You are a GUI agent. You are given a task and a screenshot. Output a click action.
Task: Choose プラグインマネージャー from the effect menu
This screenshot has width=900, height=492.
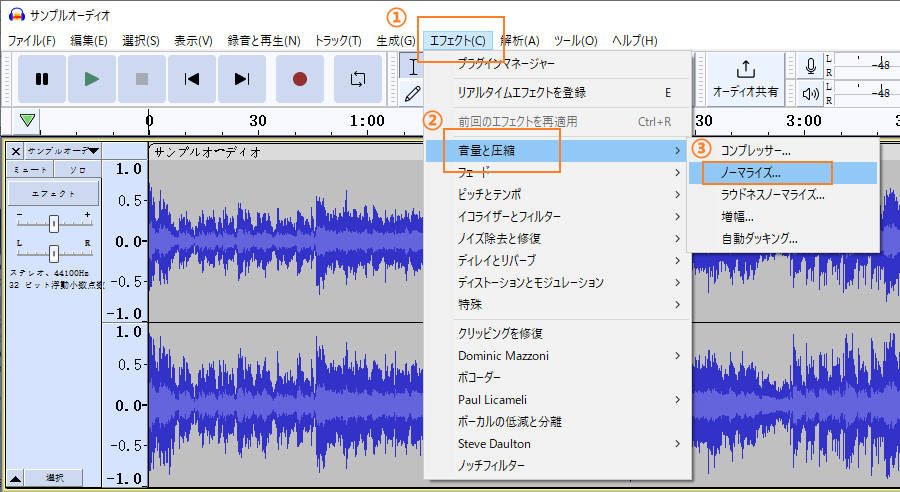[557, 64]
